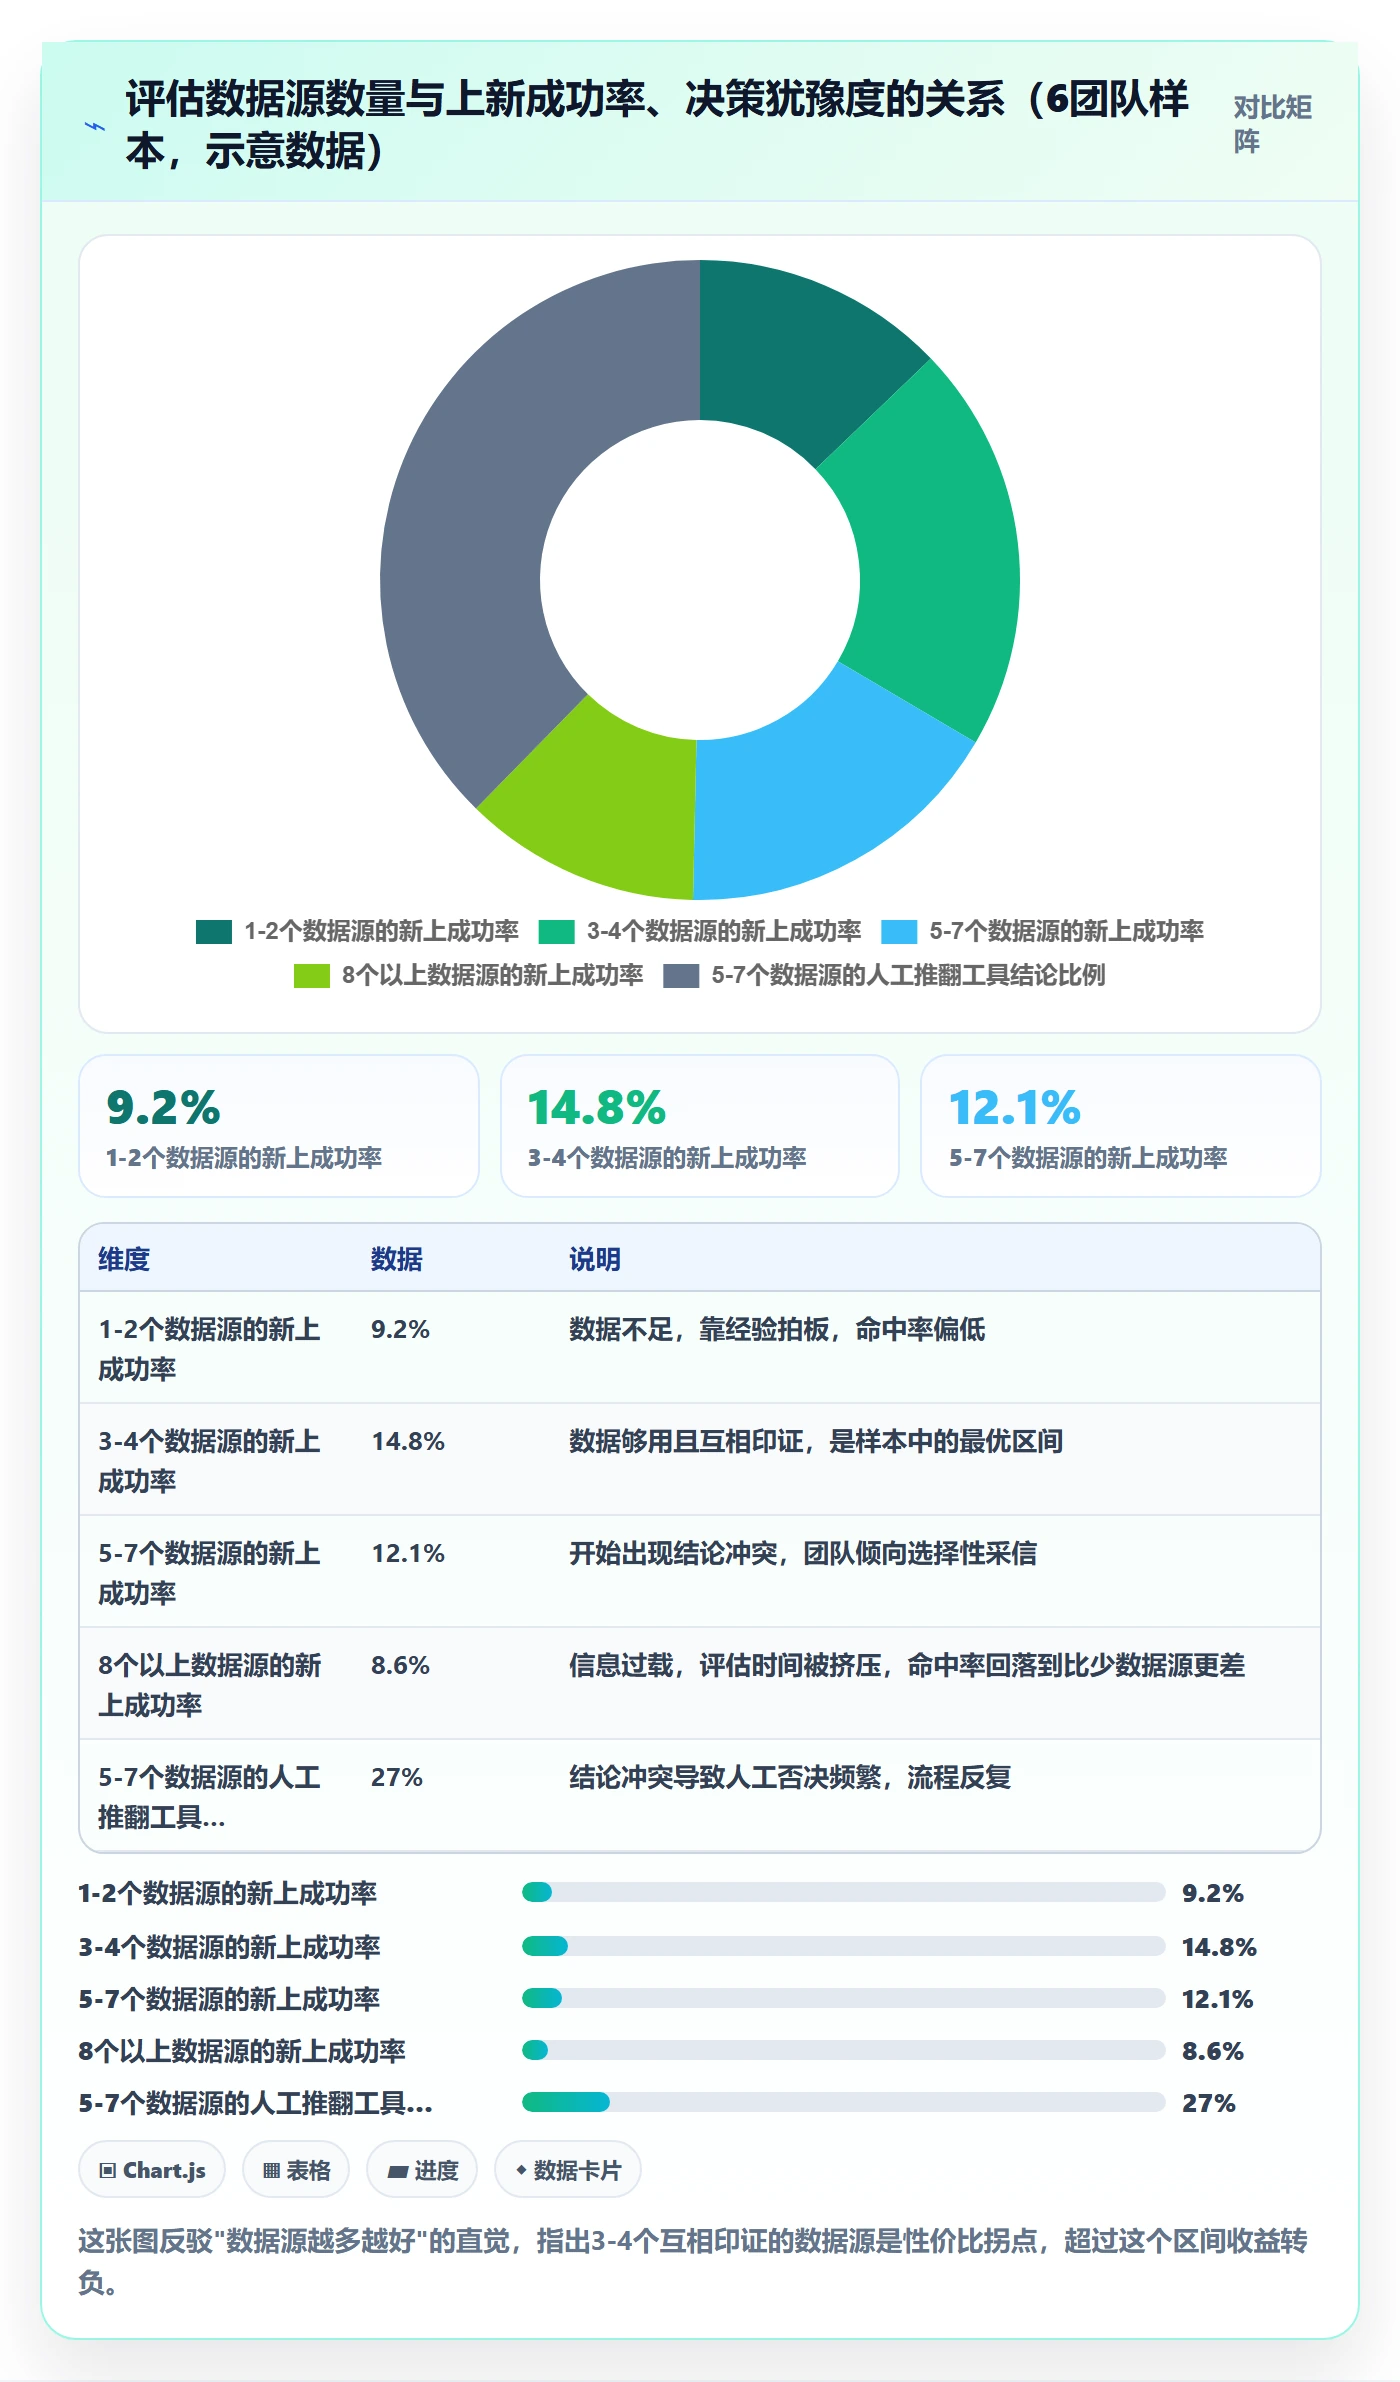Click the 数据卡片 tag chip
Screen dimensions: 1400x2382
[x=568, y=2170]
